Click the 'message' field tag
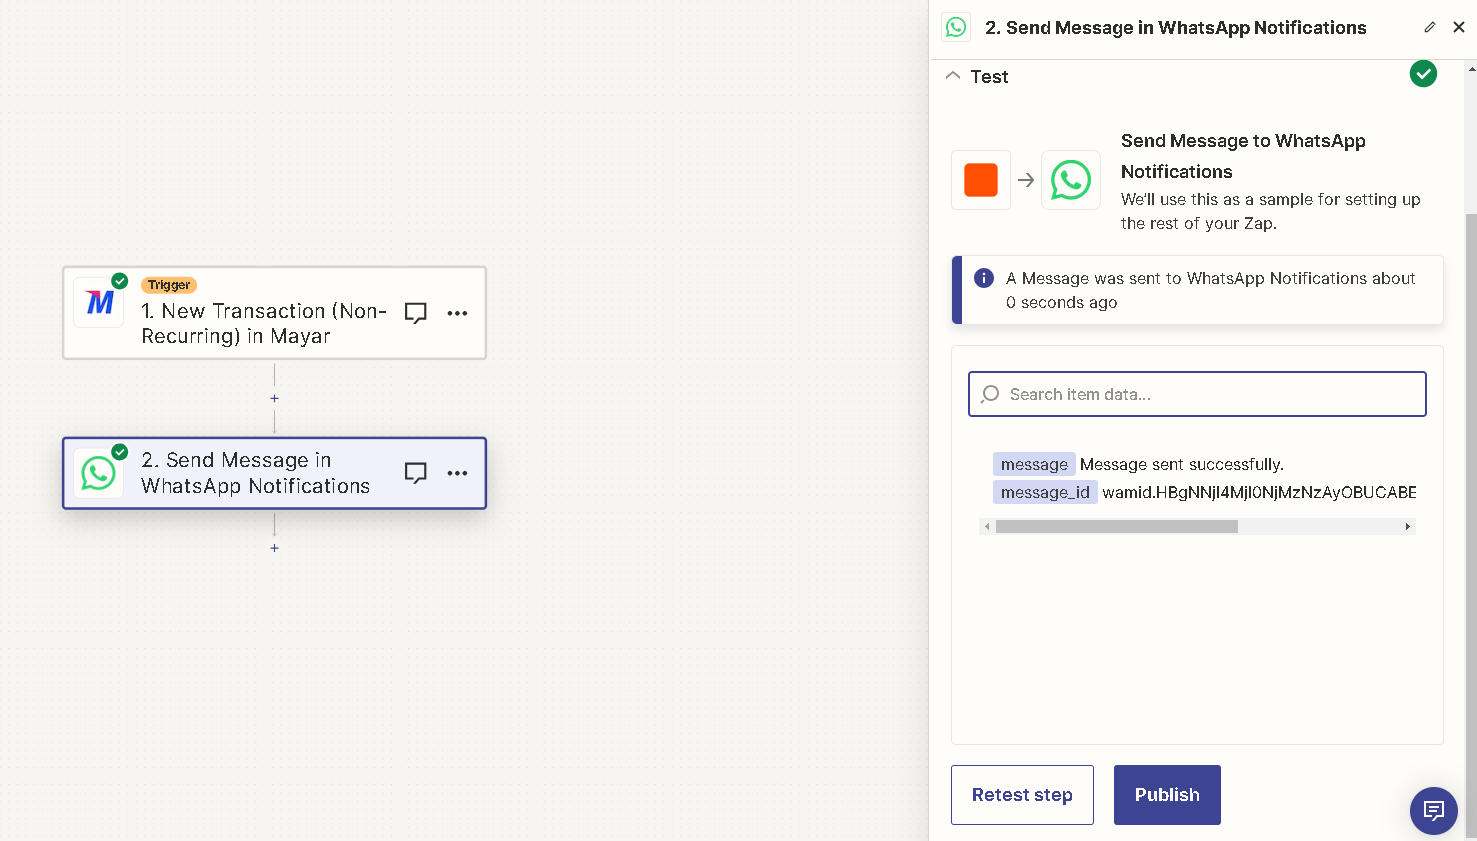This screenshot has height=841, width=1477. click(x=1034, y=464)
